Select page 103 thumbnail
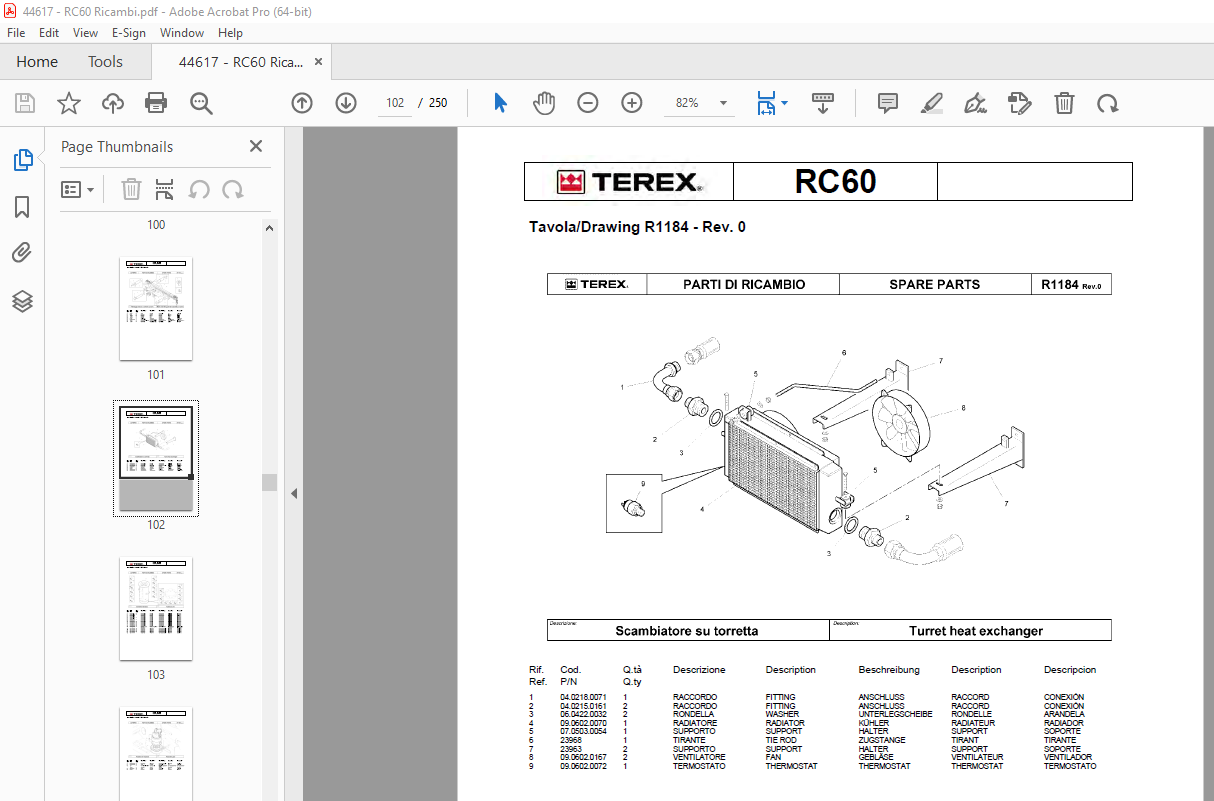 [156, 609]
